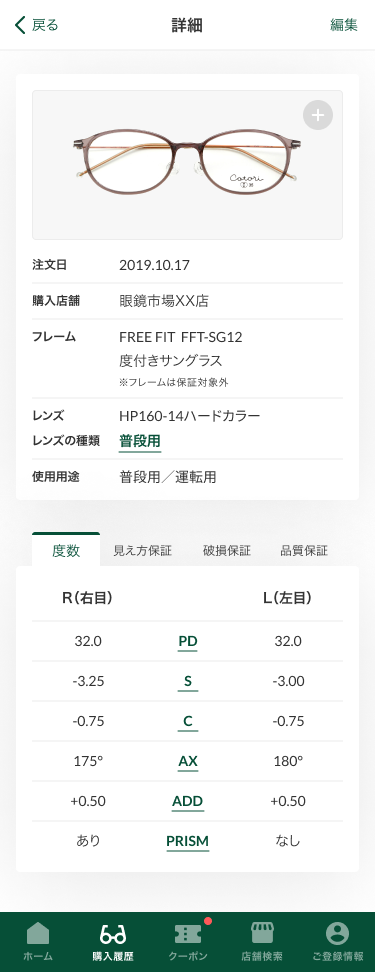Image resolution: width=375 pixels, height=972 pixels.
Task: Open the ホーム home icon
Action: pos(38,934)
